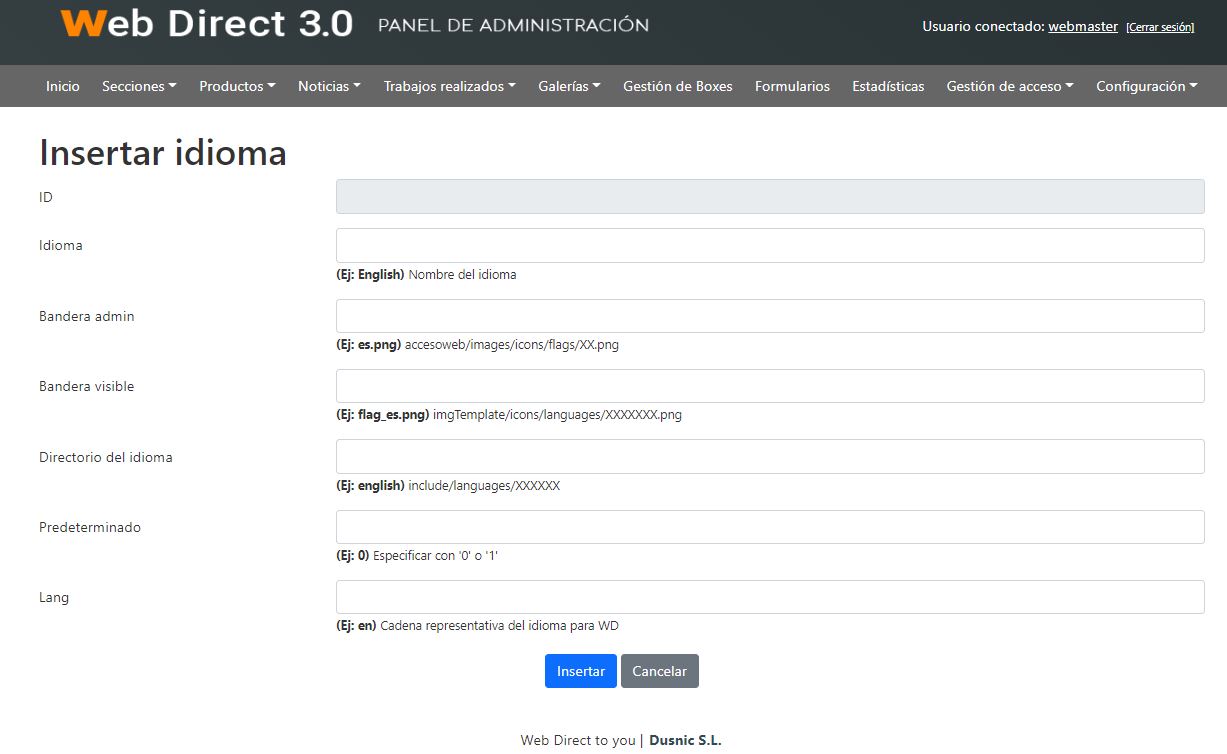Image resolution: width=1227 pixels, height=754 pixels.
Task: Expand the Productos dropdown menu
Action: click(x=237, y=86)
